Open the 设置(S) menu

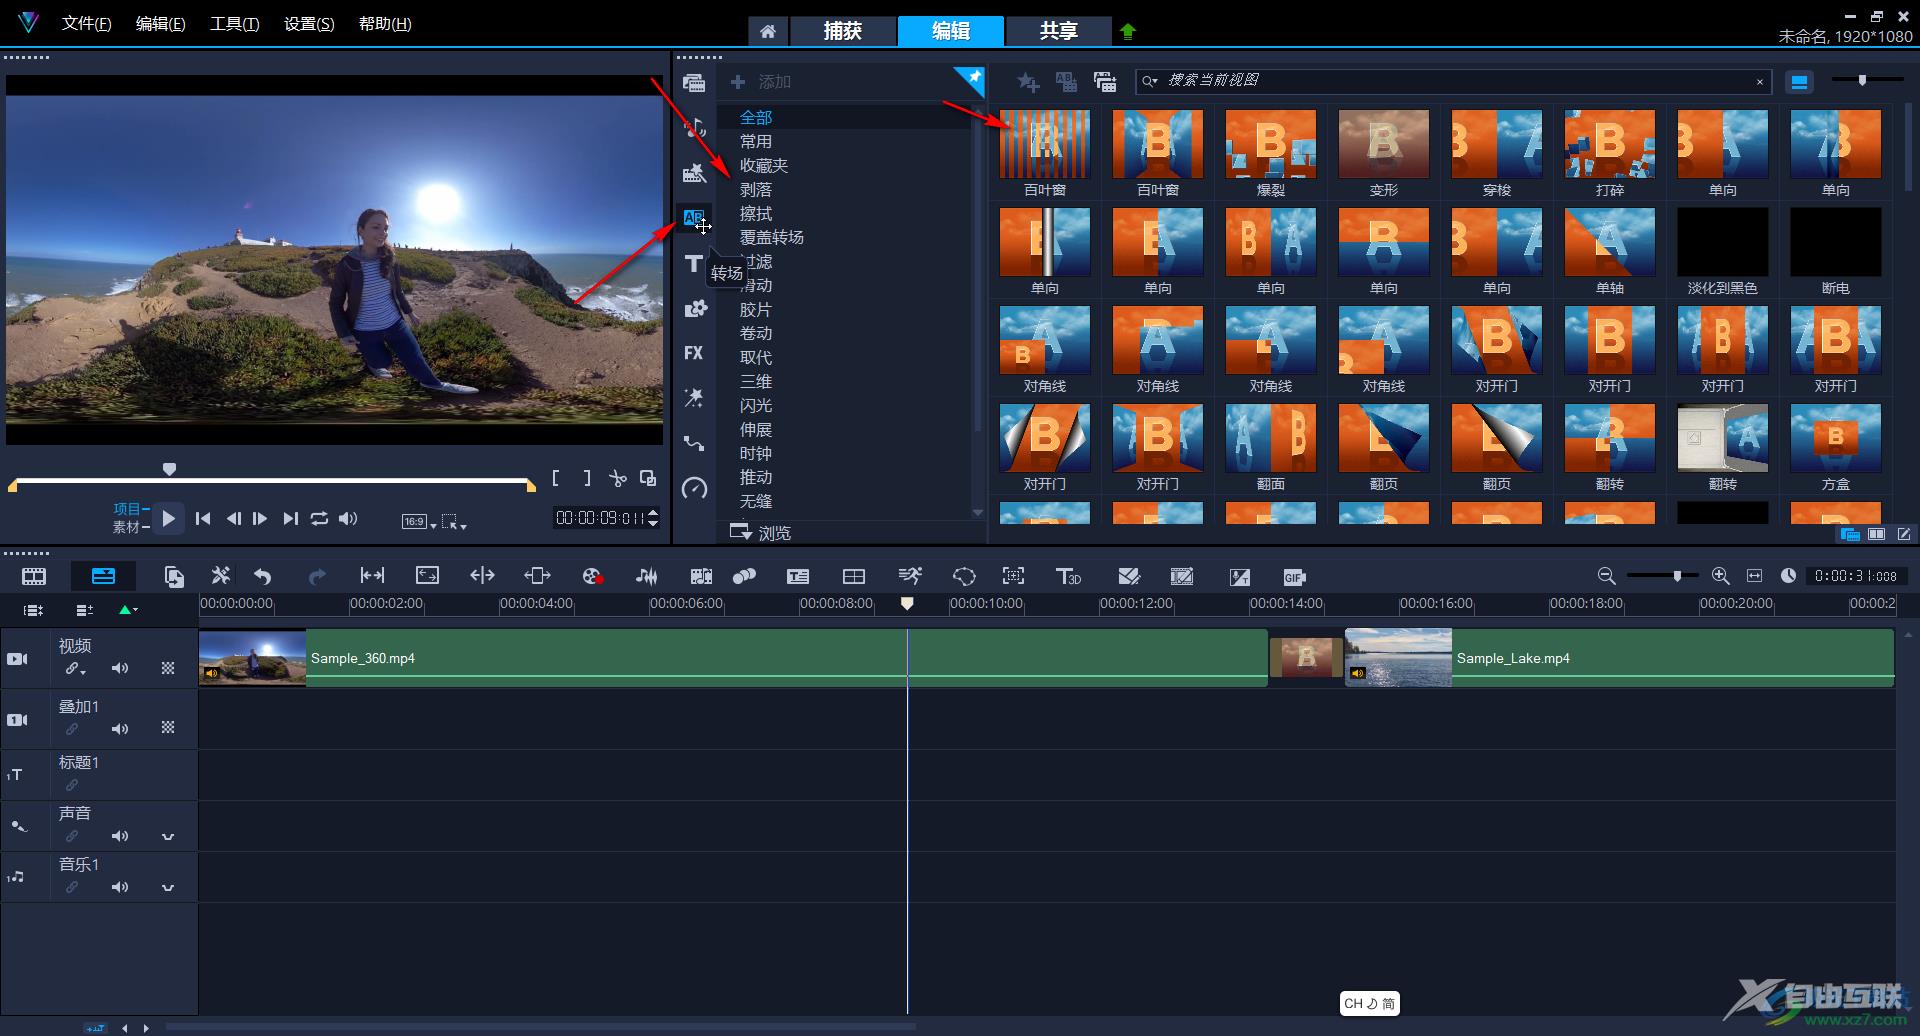tap(309, 24)
